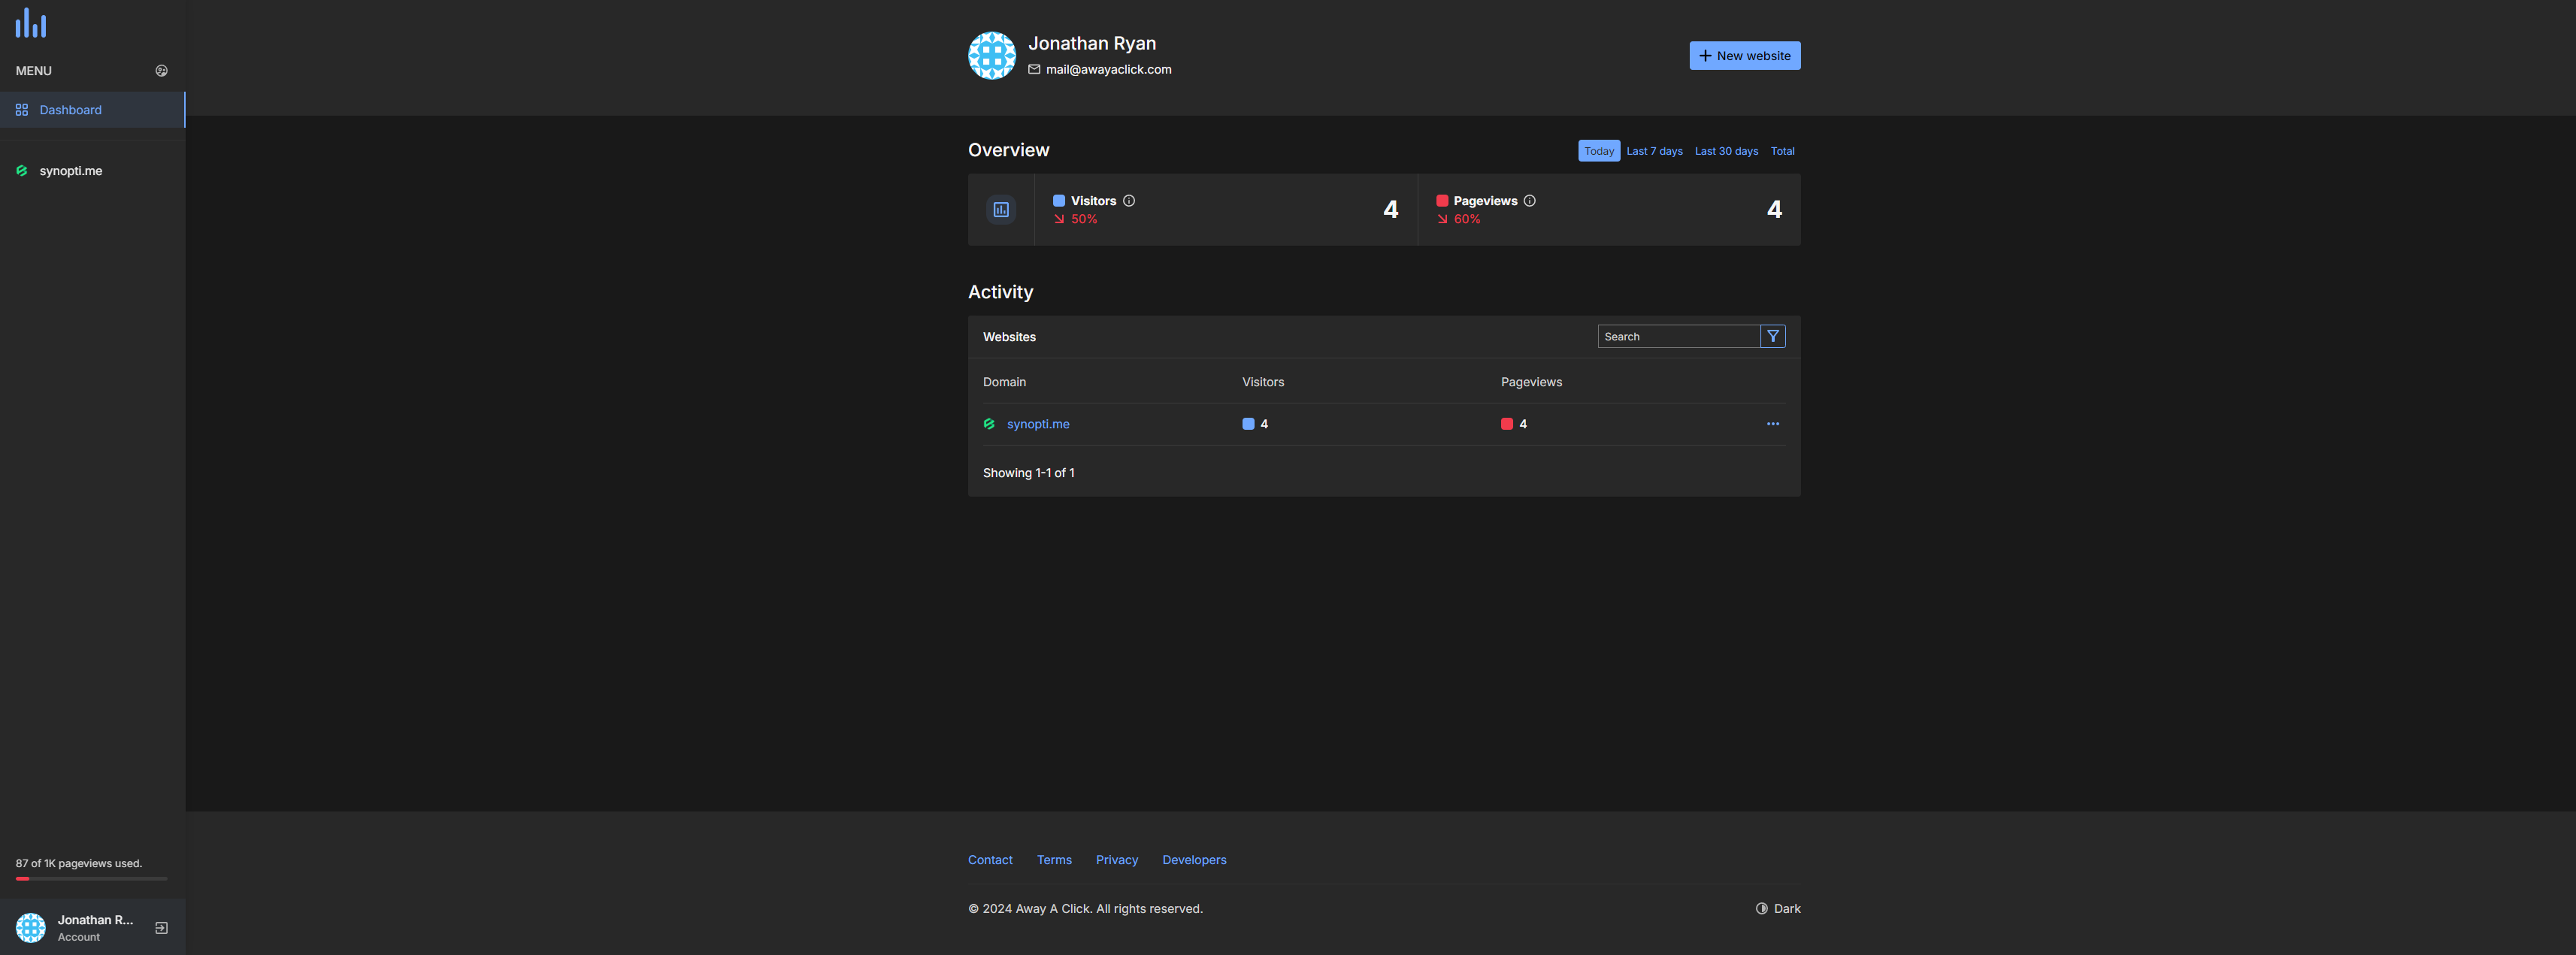This screenshot has width=2576, height=955.
Task: Open Dashboard in the sidebar menu
Action: pyautogui.click(x=70, y=110)
